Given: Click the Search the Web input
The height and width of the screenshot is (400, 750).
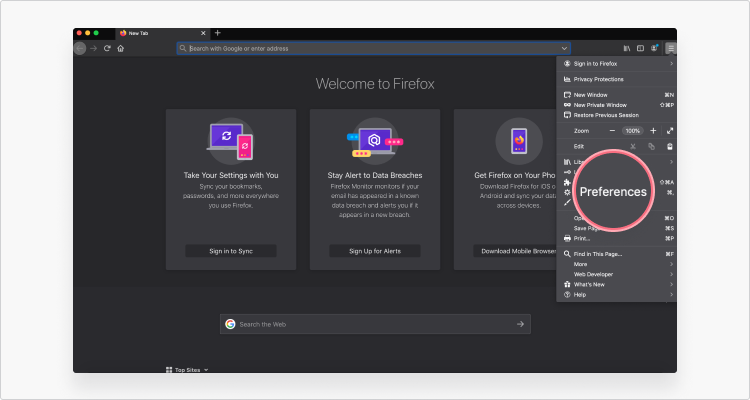Looking at the screenshot, I should coord(375,324).
